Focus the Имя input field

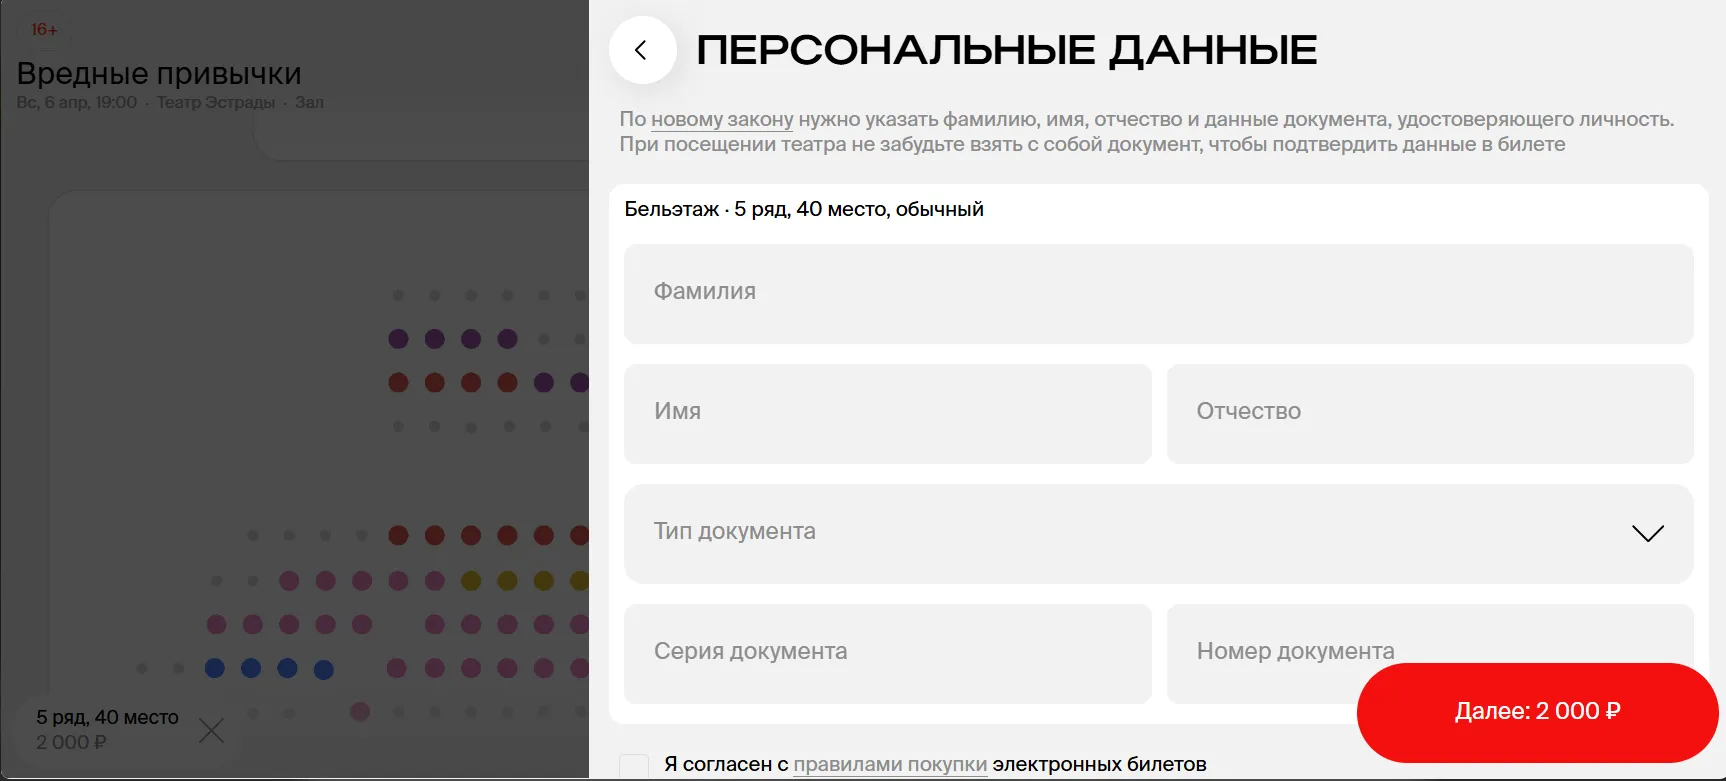pos(887,414)
